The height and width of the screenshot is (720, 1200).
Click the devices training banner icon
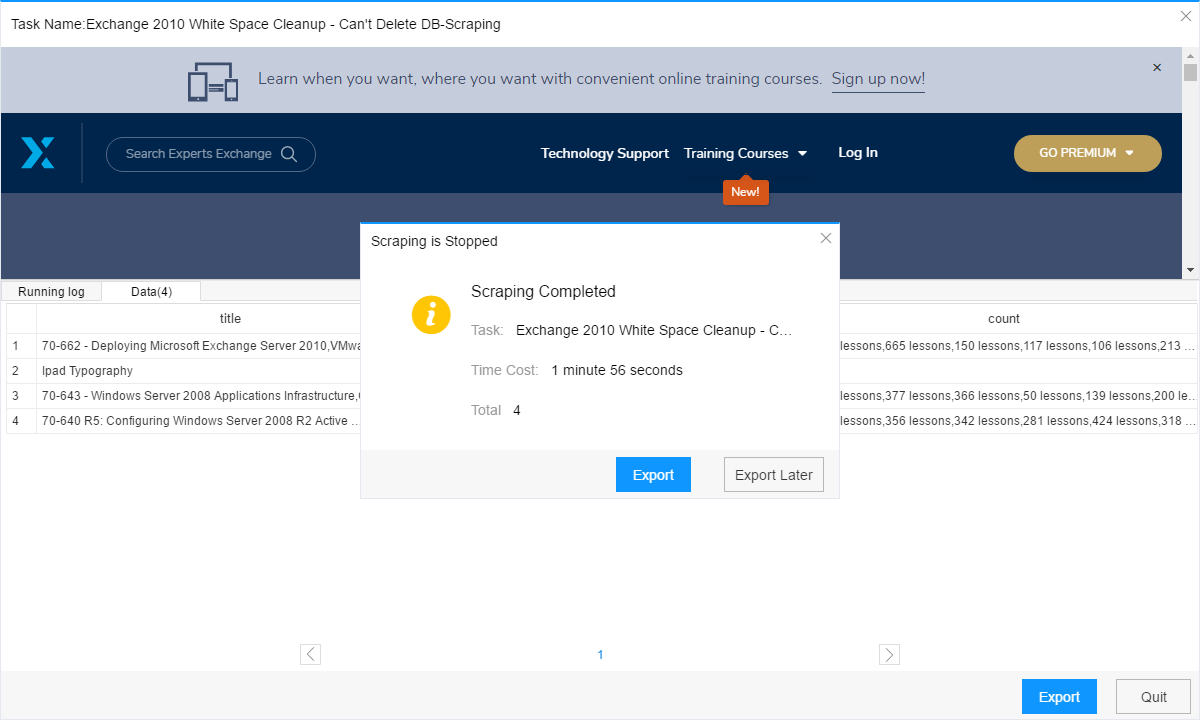213,81
